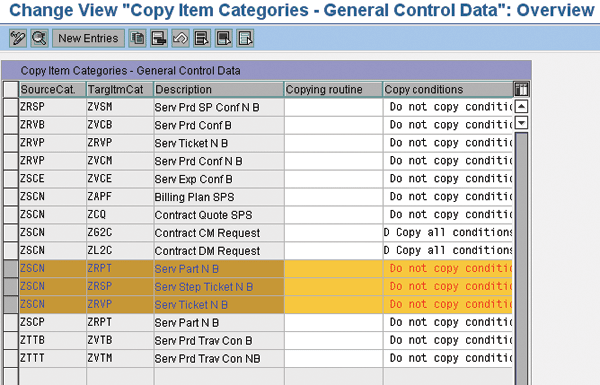Click the select-all rows corner box

[11, 89]
